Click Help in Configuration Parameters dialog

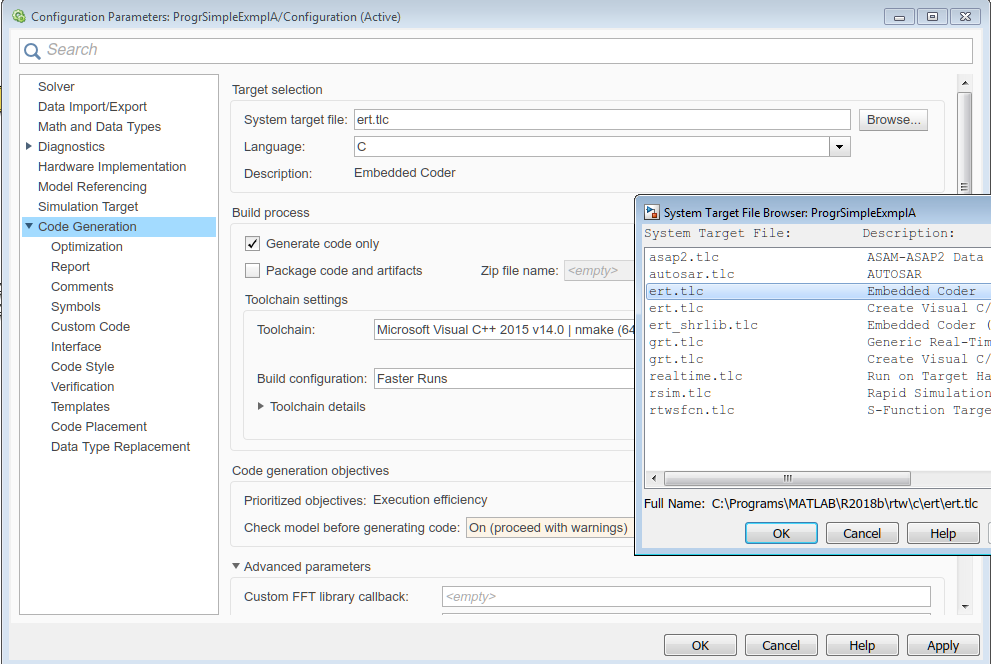[862, 646]
